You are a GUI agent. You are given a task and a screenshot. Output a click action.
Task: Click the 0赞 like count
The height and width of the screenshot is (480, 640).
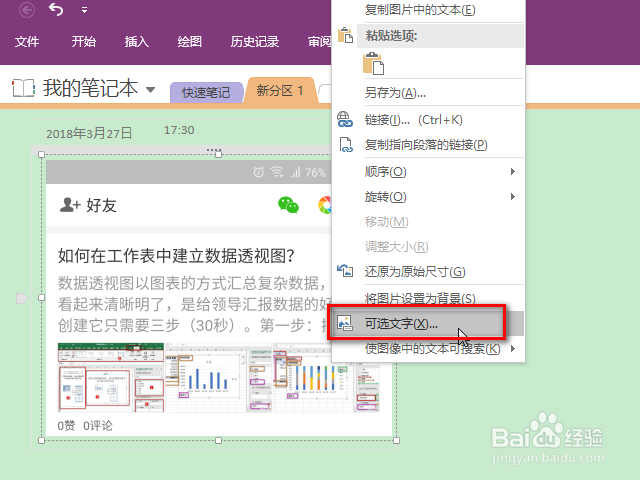tap(67, 426)
